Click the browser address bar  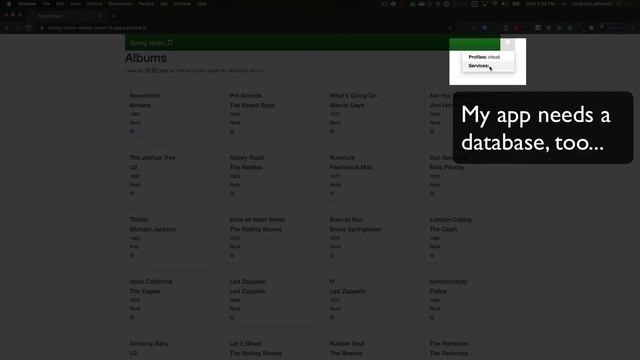[x=245, y=28]
